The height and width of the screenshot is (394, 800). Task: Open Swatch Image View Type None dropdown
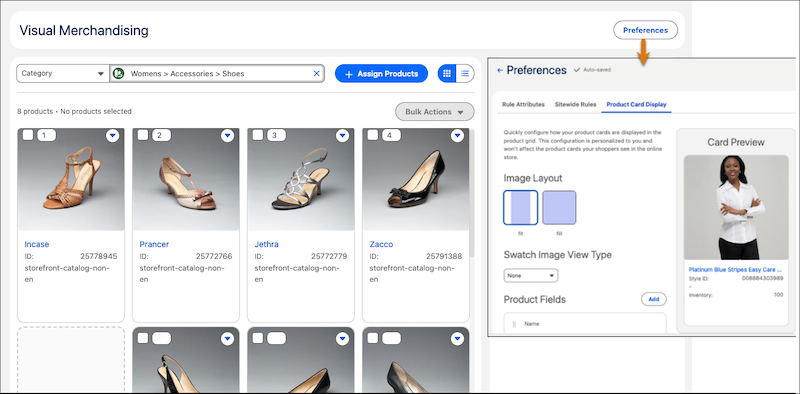531,276
